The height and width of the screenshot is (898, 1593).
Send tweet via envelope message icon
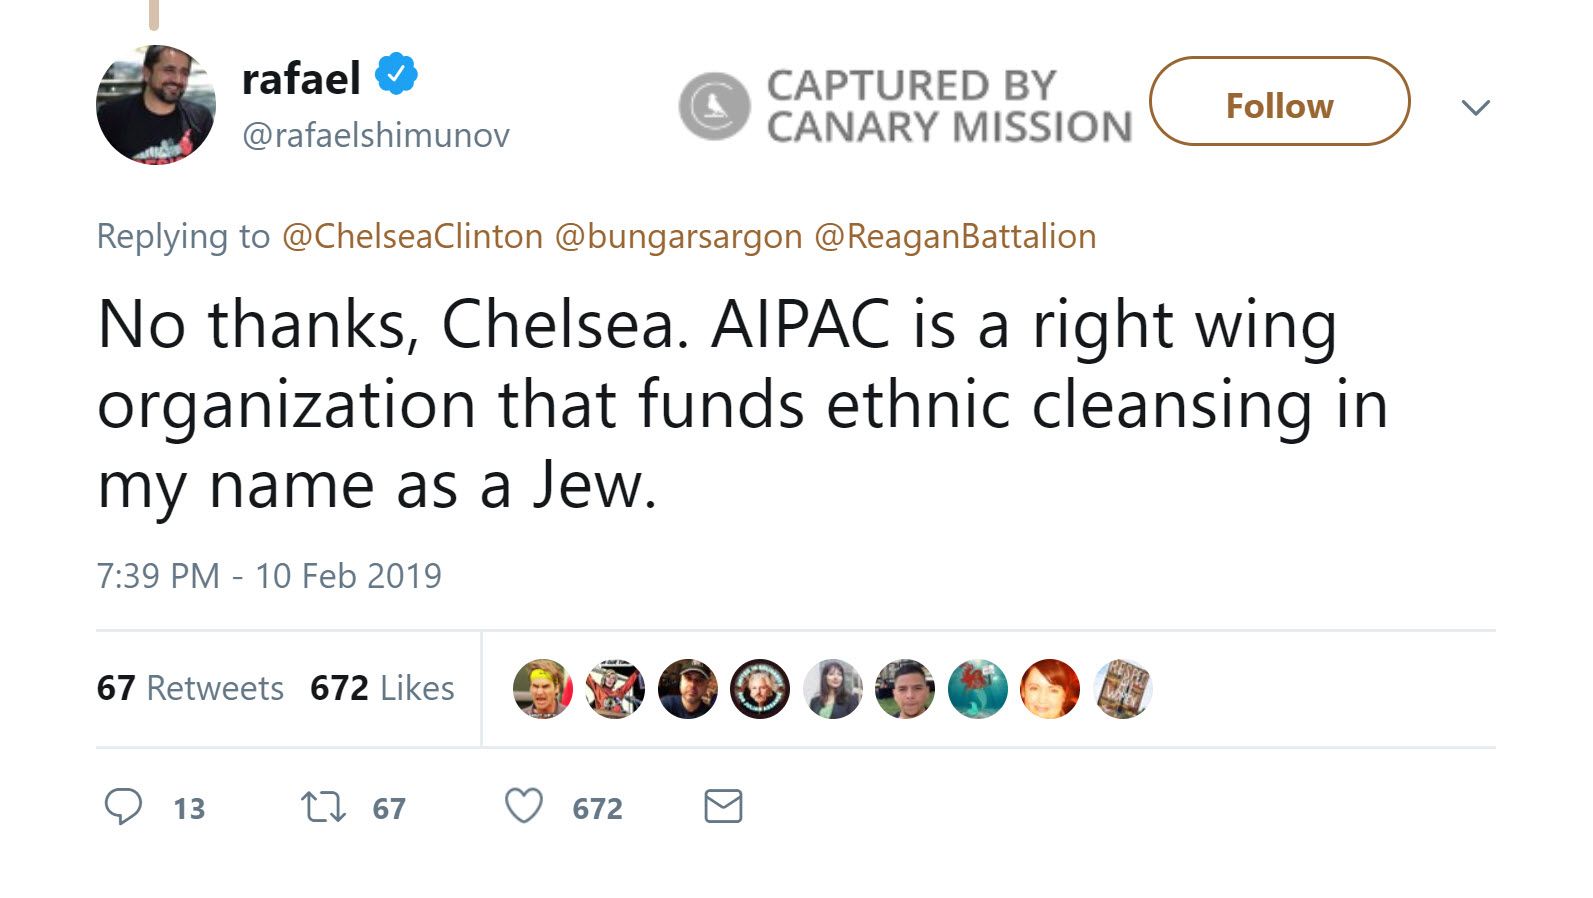(723, 806)
